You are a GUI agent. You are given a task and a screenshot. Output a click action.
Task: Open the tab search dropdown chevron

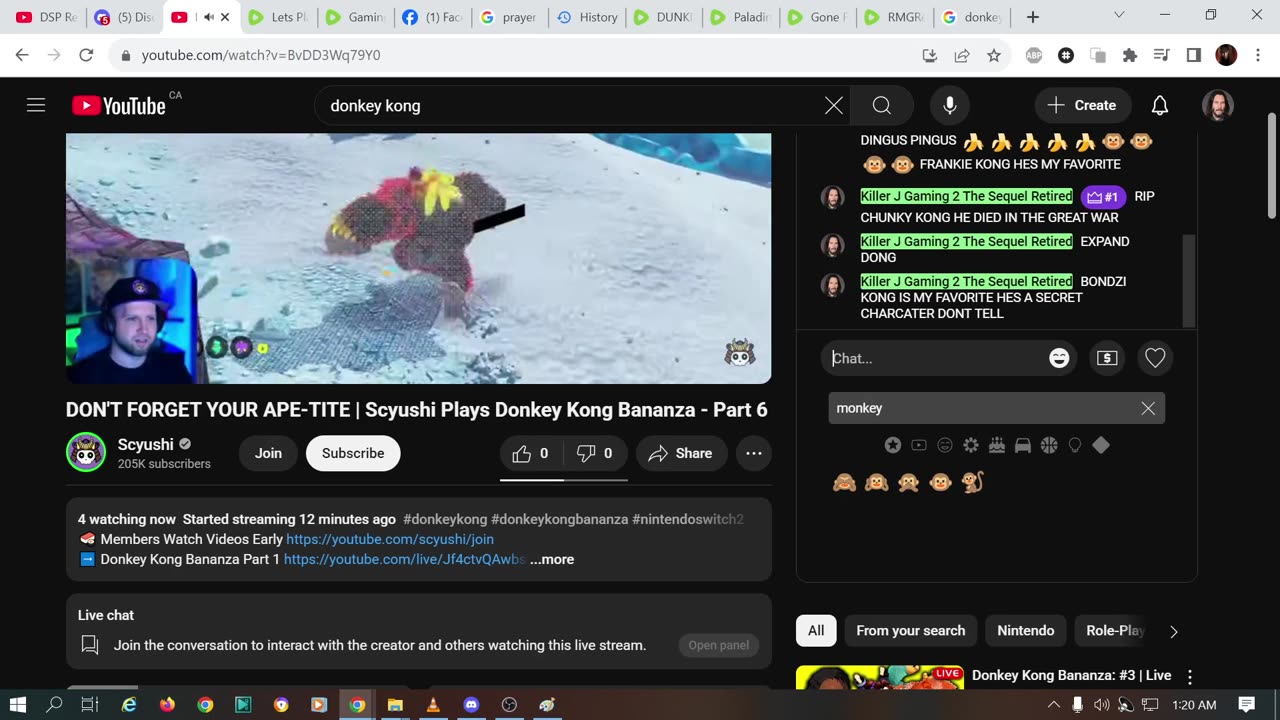(1119, 15)
